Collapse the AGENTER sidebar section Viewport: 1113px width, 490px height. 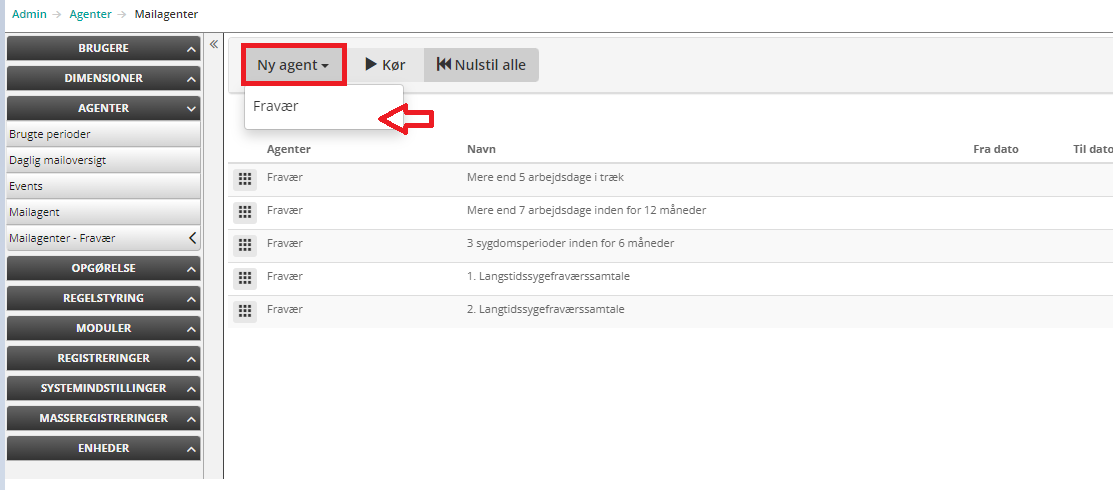click(103, 108)
